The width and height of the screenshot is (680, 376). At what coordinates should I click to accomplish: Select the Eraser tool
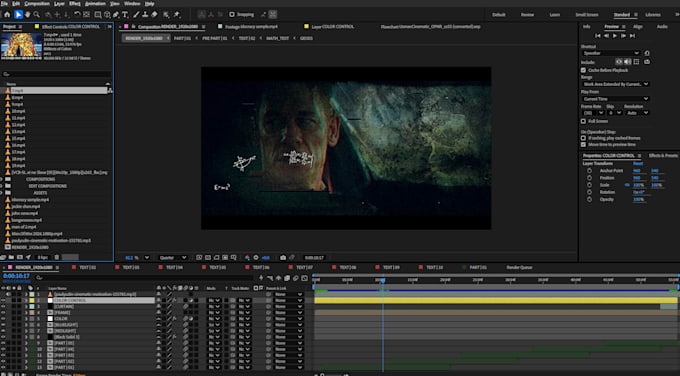(x=154, y=15)
